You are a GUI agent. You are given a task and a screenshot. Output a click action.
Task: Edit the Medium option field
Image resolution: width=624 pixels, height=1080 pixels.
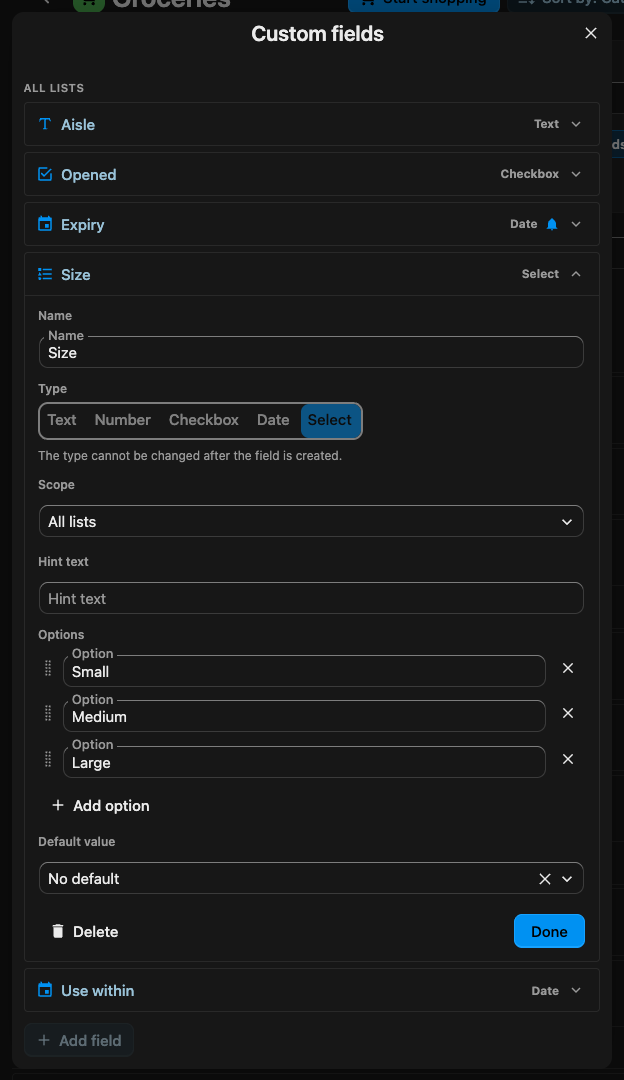[x=304, y=716]
